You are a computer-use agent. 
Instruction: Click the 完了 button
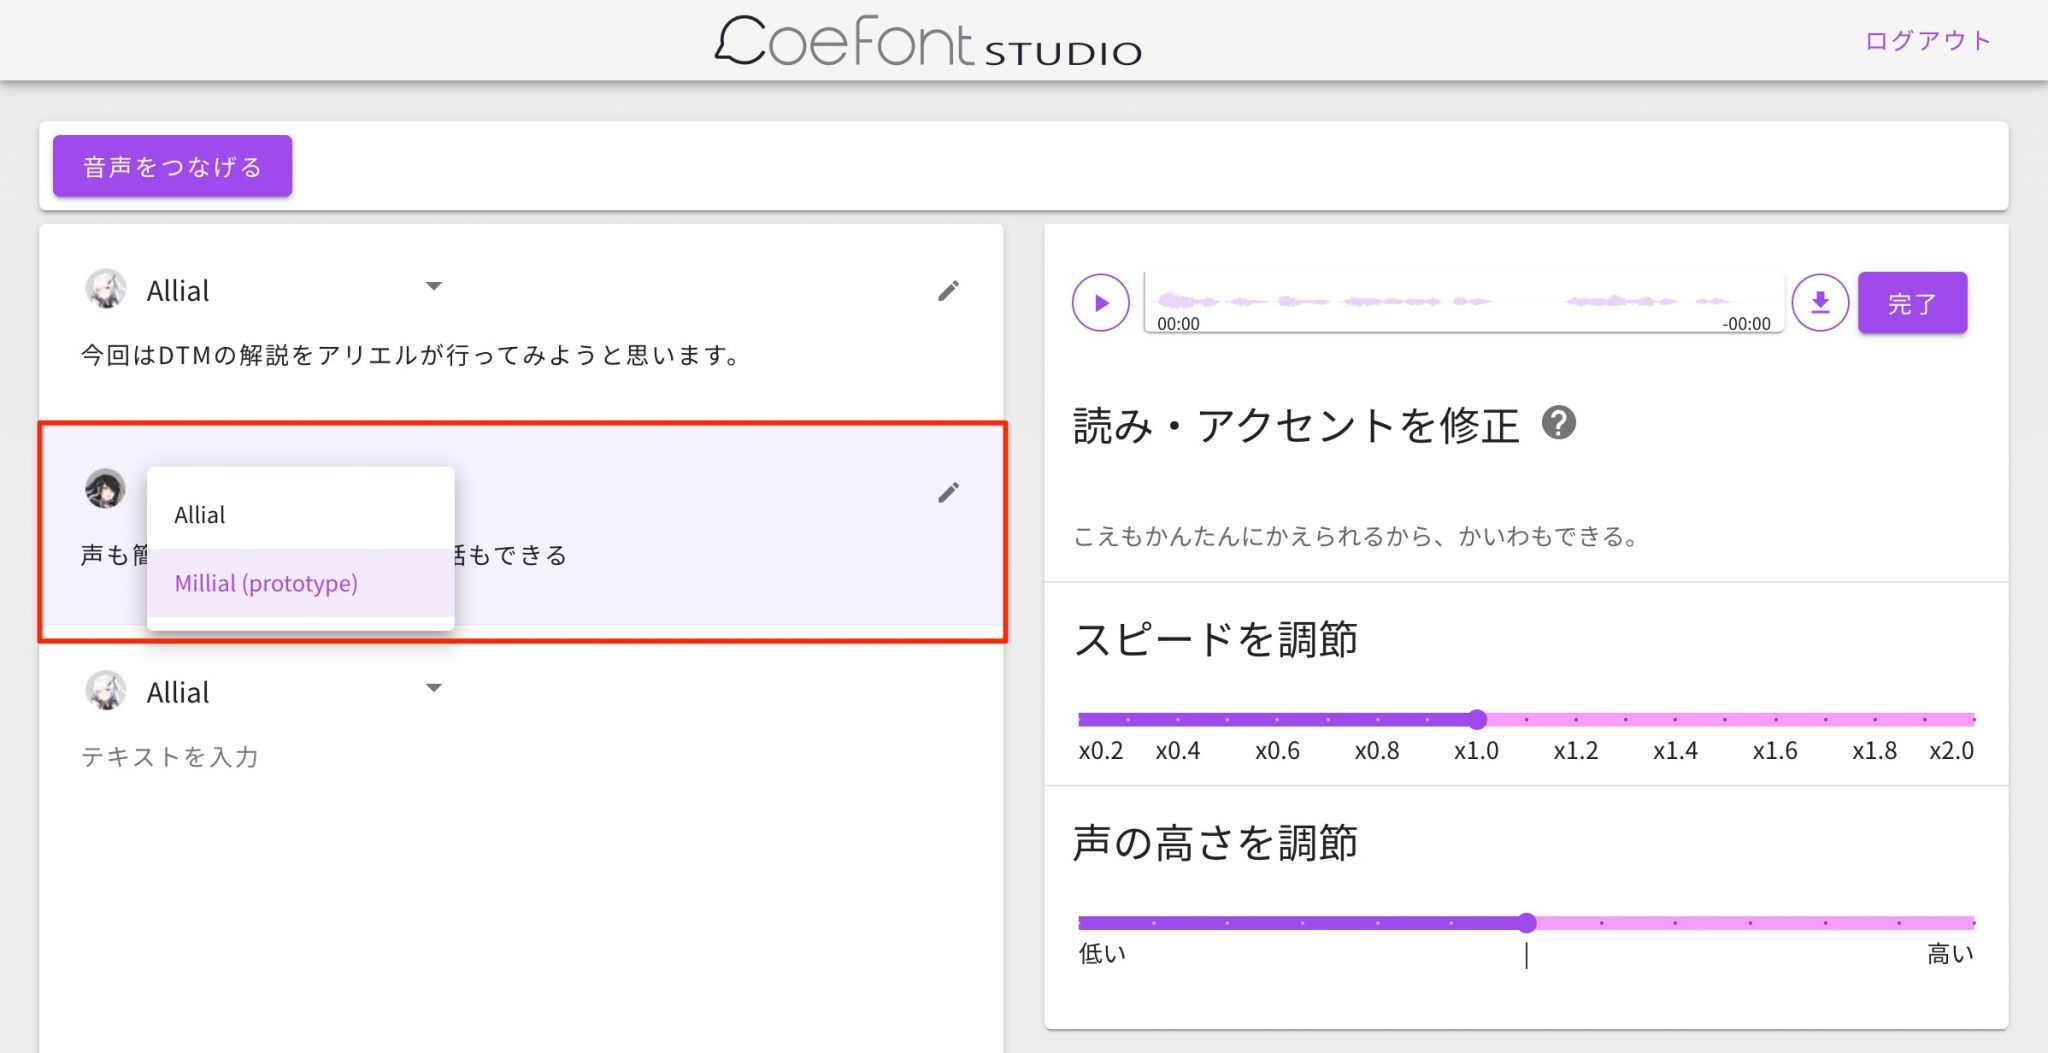coord(1911,302)
